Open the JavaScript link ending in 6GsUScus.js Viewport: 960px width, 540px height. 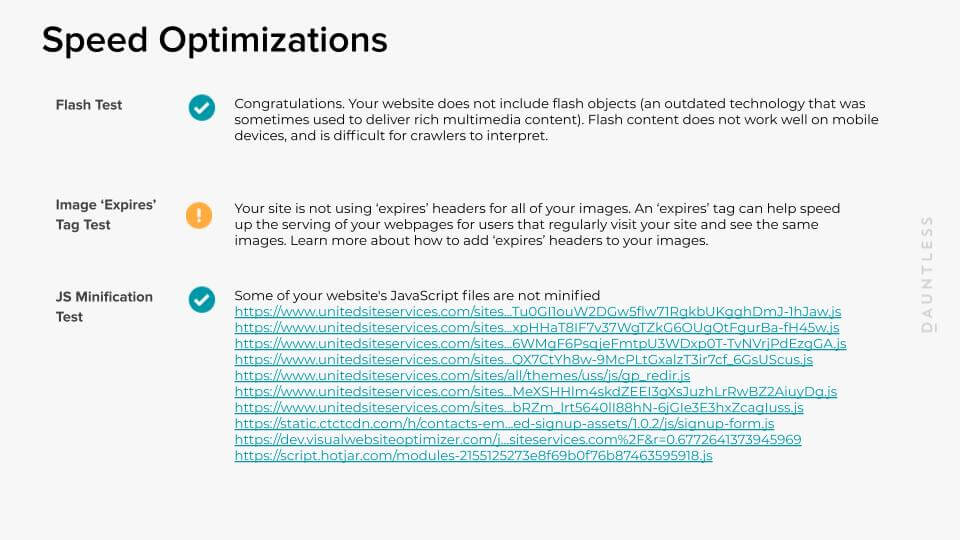pyautogui.click(x=523, y=360)
